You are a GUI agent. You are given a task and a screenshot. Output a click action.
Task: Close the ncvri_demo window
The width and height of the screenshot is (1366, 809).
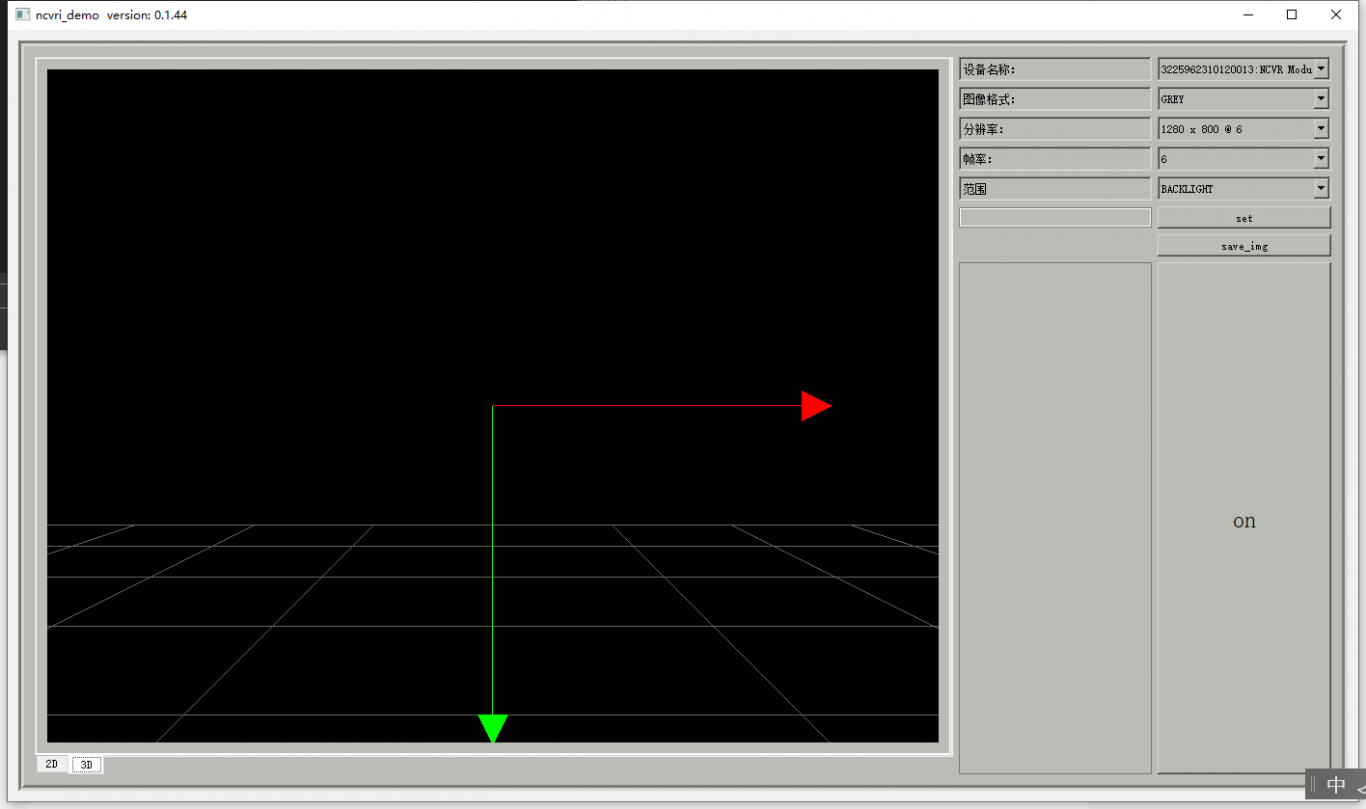coord(1336,15)
